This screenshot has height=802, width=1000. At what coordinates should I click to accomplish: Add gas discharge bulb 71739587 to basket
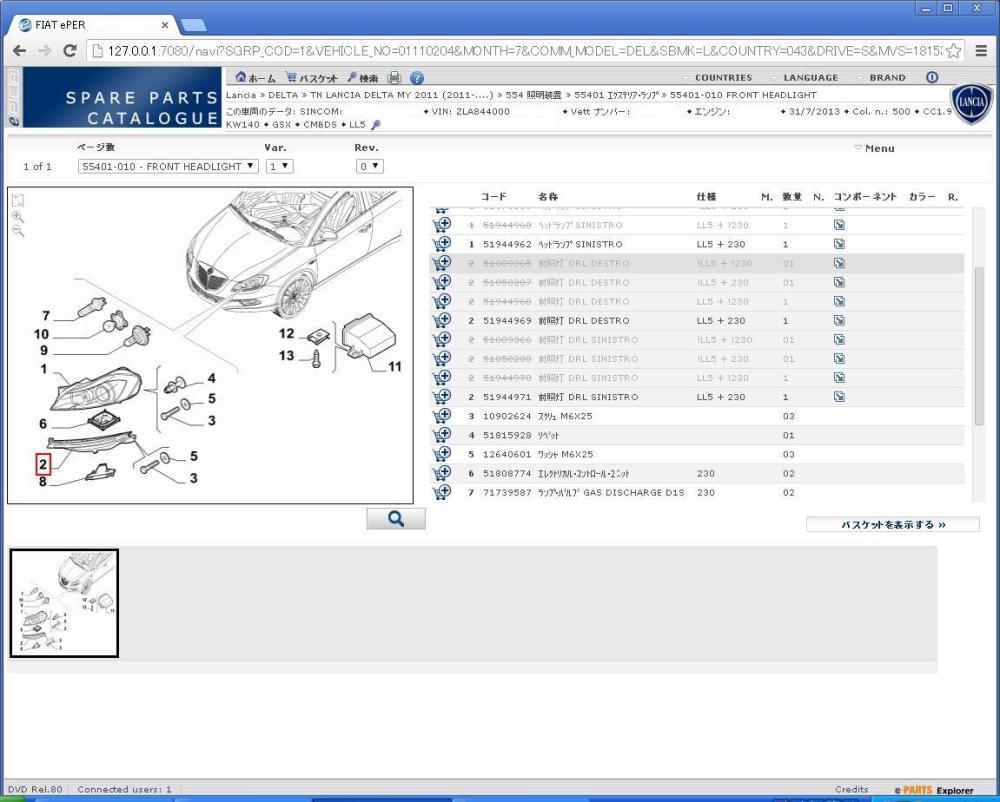pyautogui.click(x=441, y=492)
